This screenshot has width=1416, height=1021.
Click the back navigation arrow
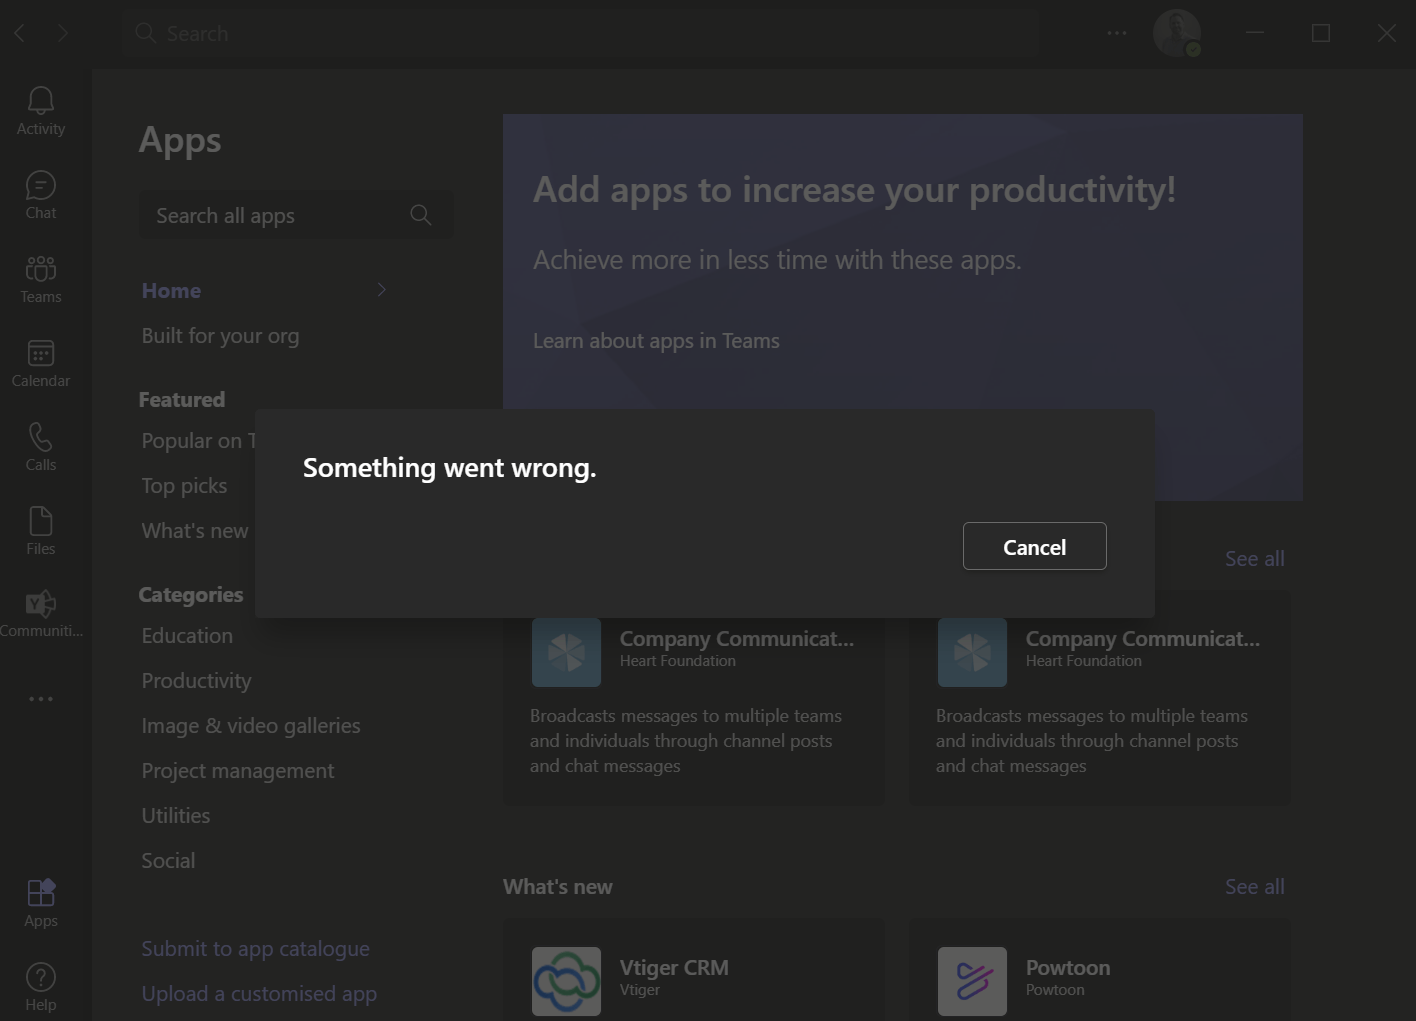[x=19, y=33]
